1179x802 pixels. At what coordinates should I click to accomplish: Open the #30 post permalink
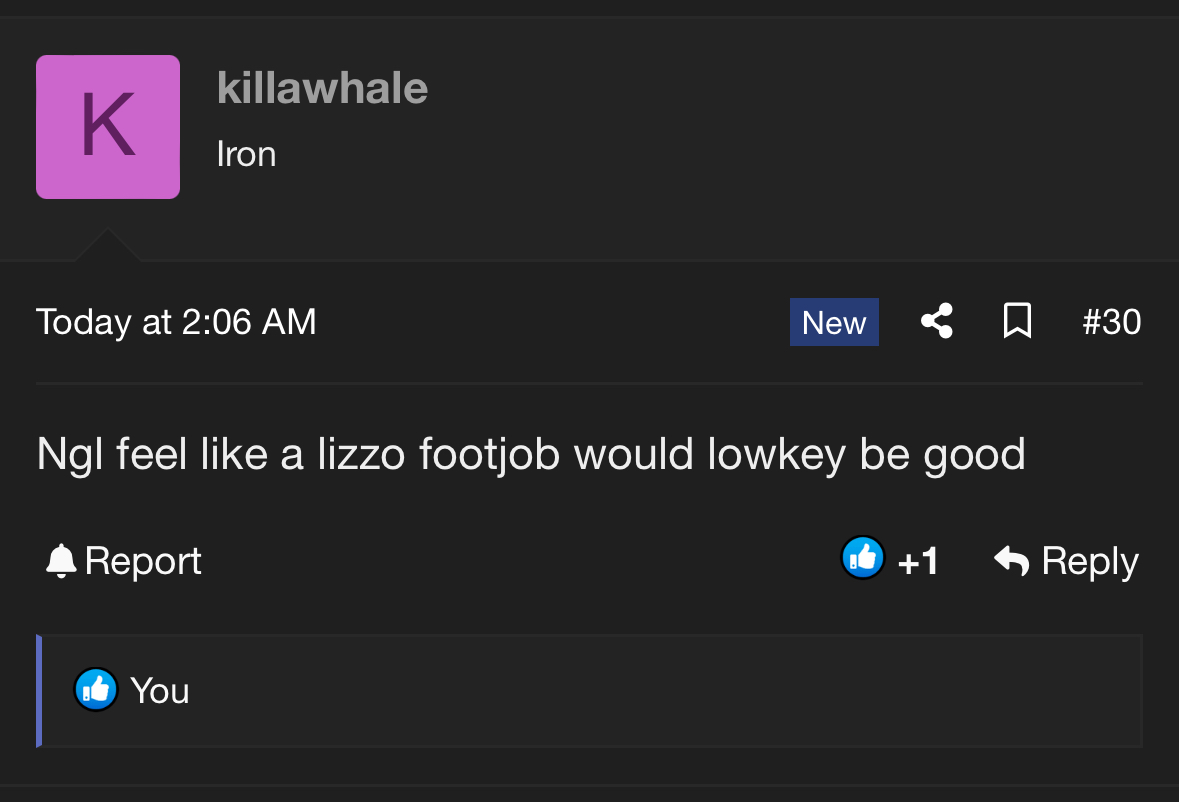1111,322
